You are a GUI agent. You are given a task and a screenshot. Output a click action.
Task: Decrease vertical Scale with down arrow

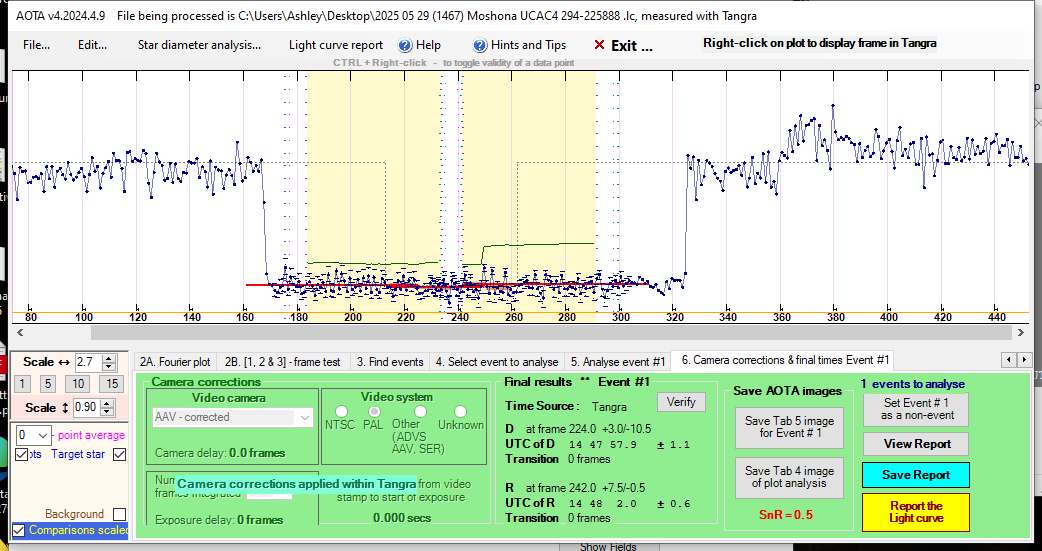104,412
